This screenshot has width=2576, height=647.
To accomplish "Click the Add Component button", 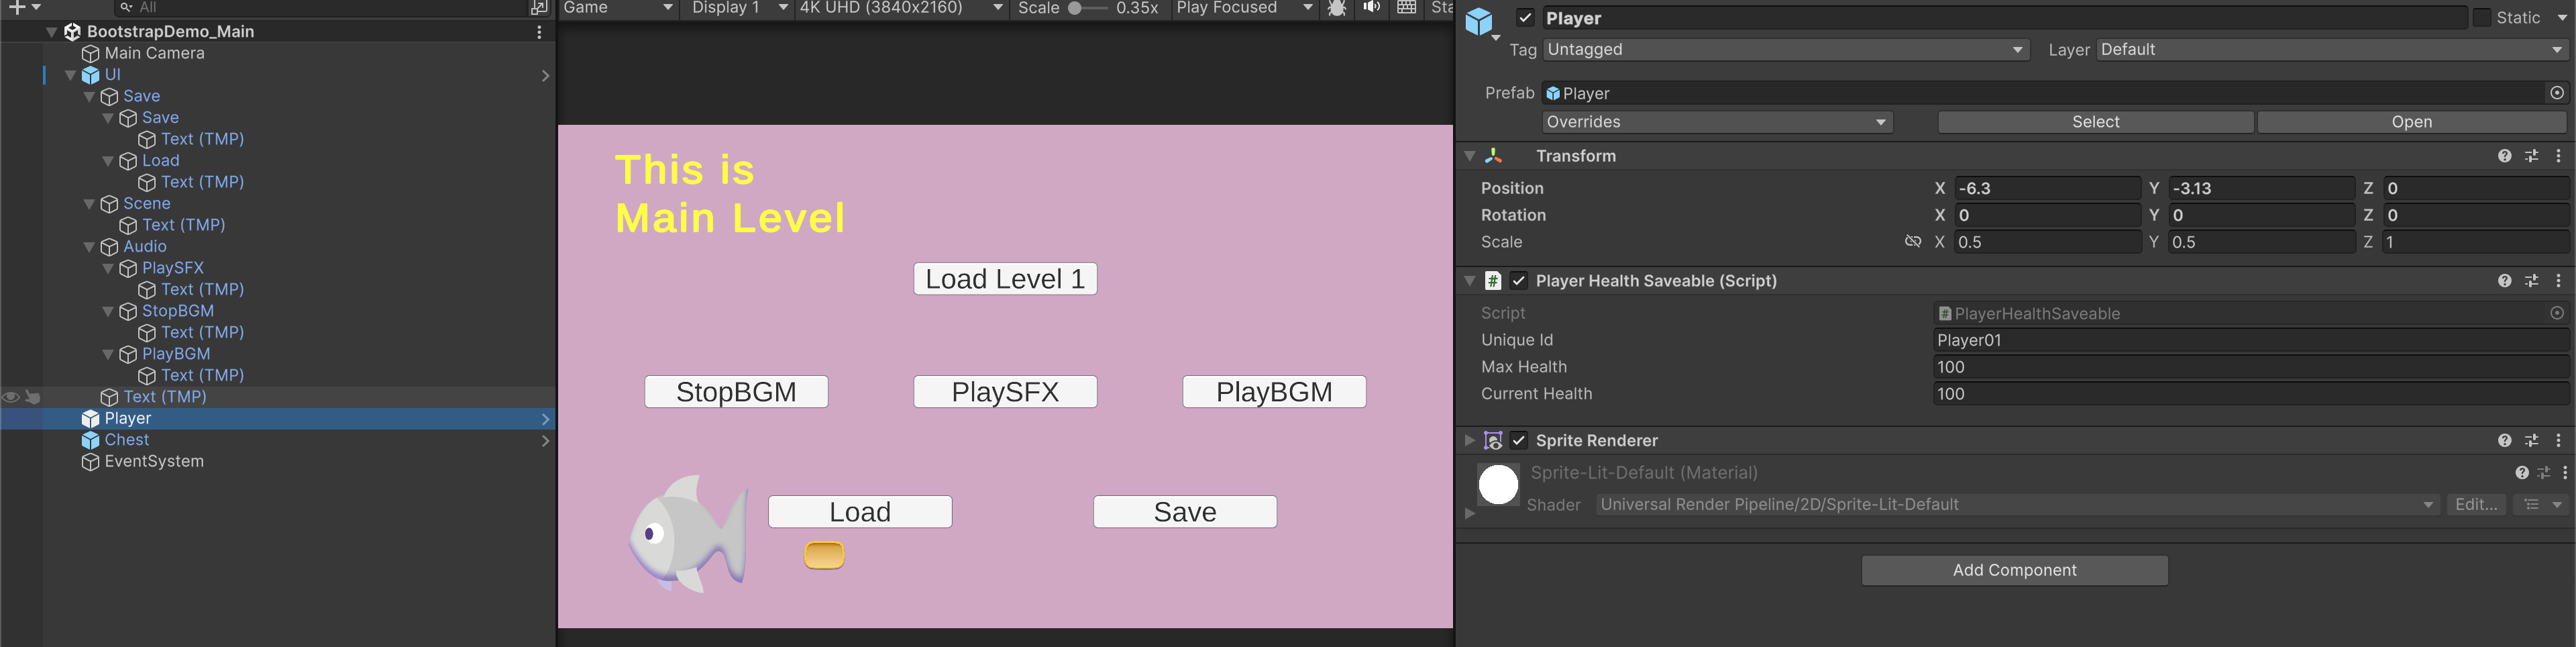I will pyautogui.click(x=2014, y=570).
